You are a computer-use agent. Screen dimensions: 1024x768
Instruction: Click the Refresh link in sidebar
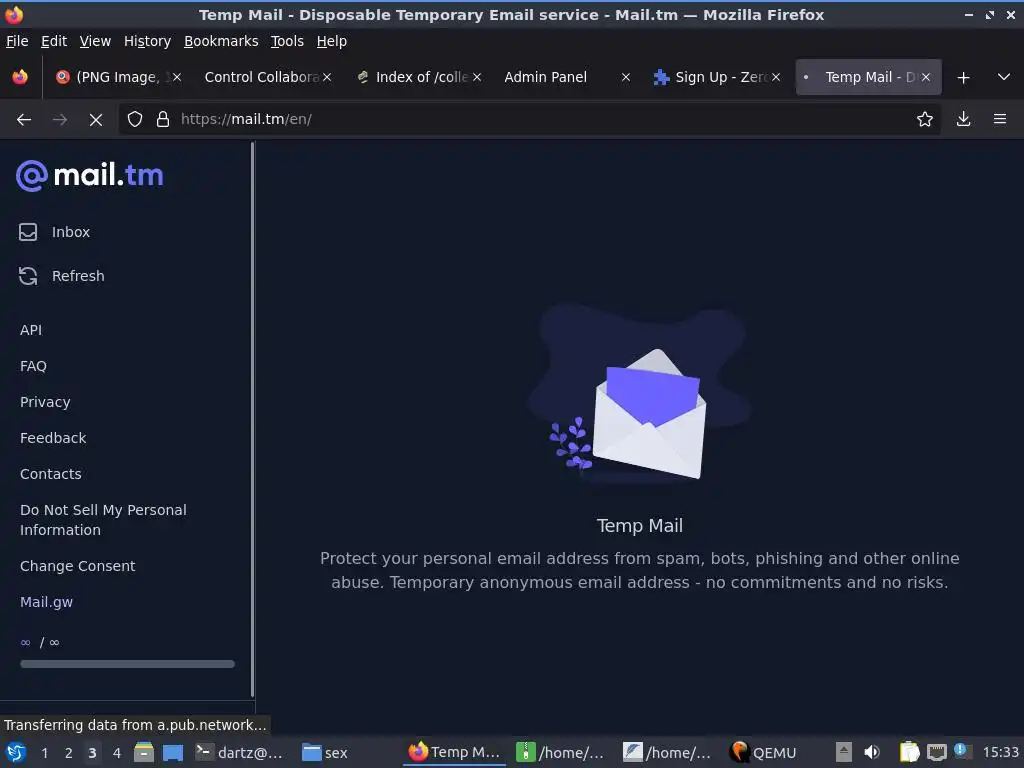(78, 276)
